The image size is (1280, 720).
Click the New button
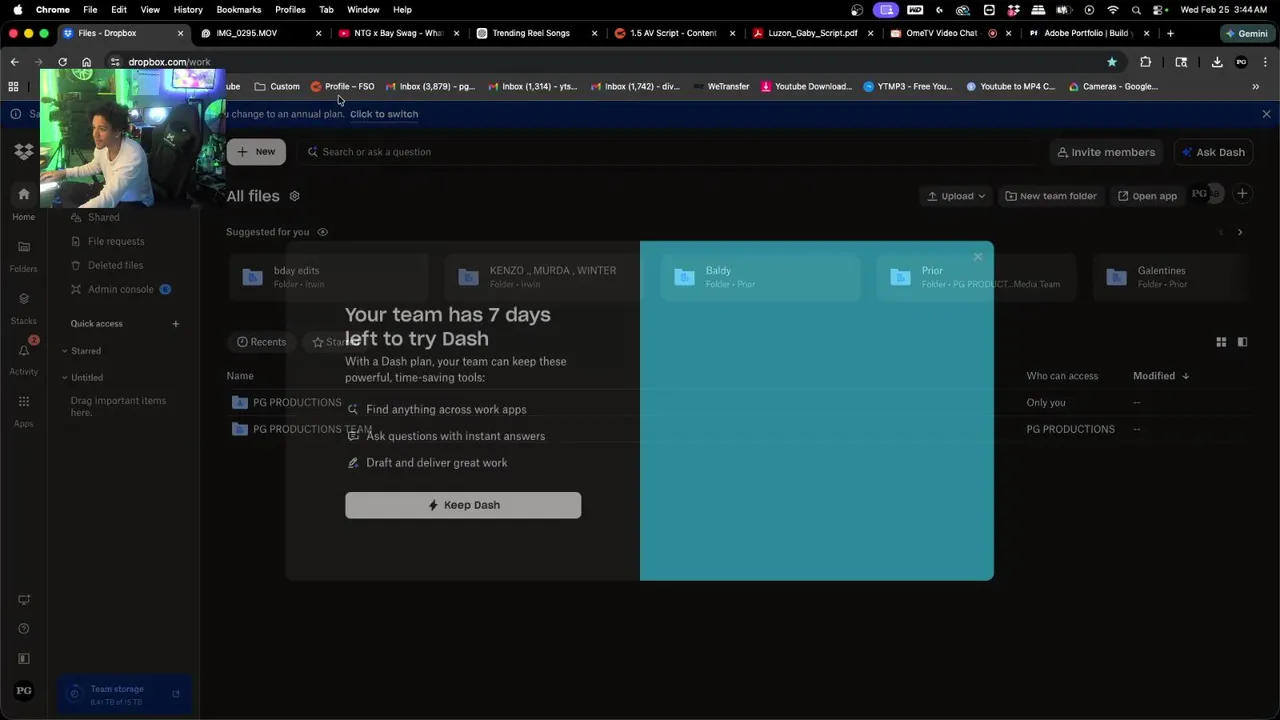[x=256, y=152]
